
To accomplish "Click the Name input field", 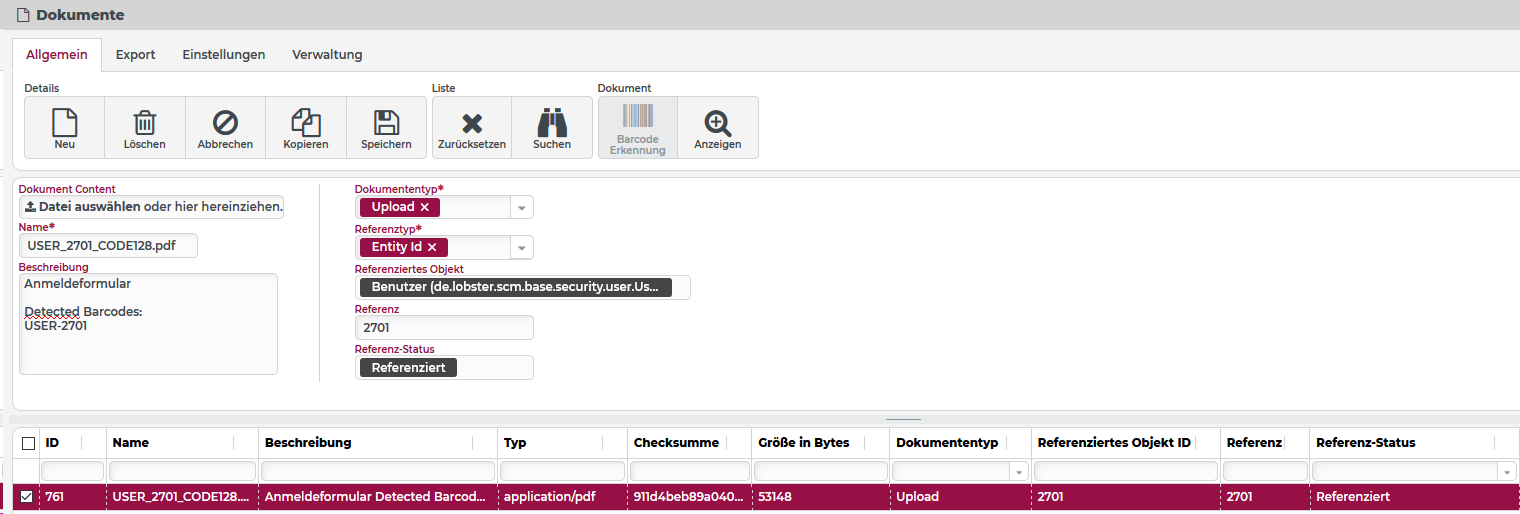I will [108, 246].
